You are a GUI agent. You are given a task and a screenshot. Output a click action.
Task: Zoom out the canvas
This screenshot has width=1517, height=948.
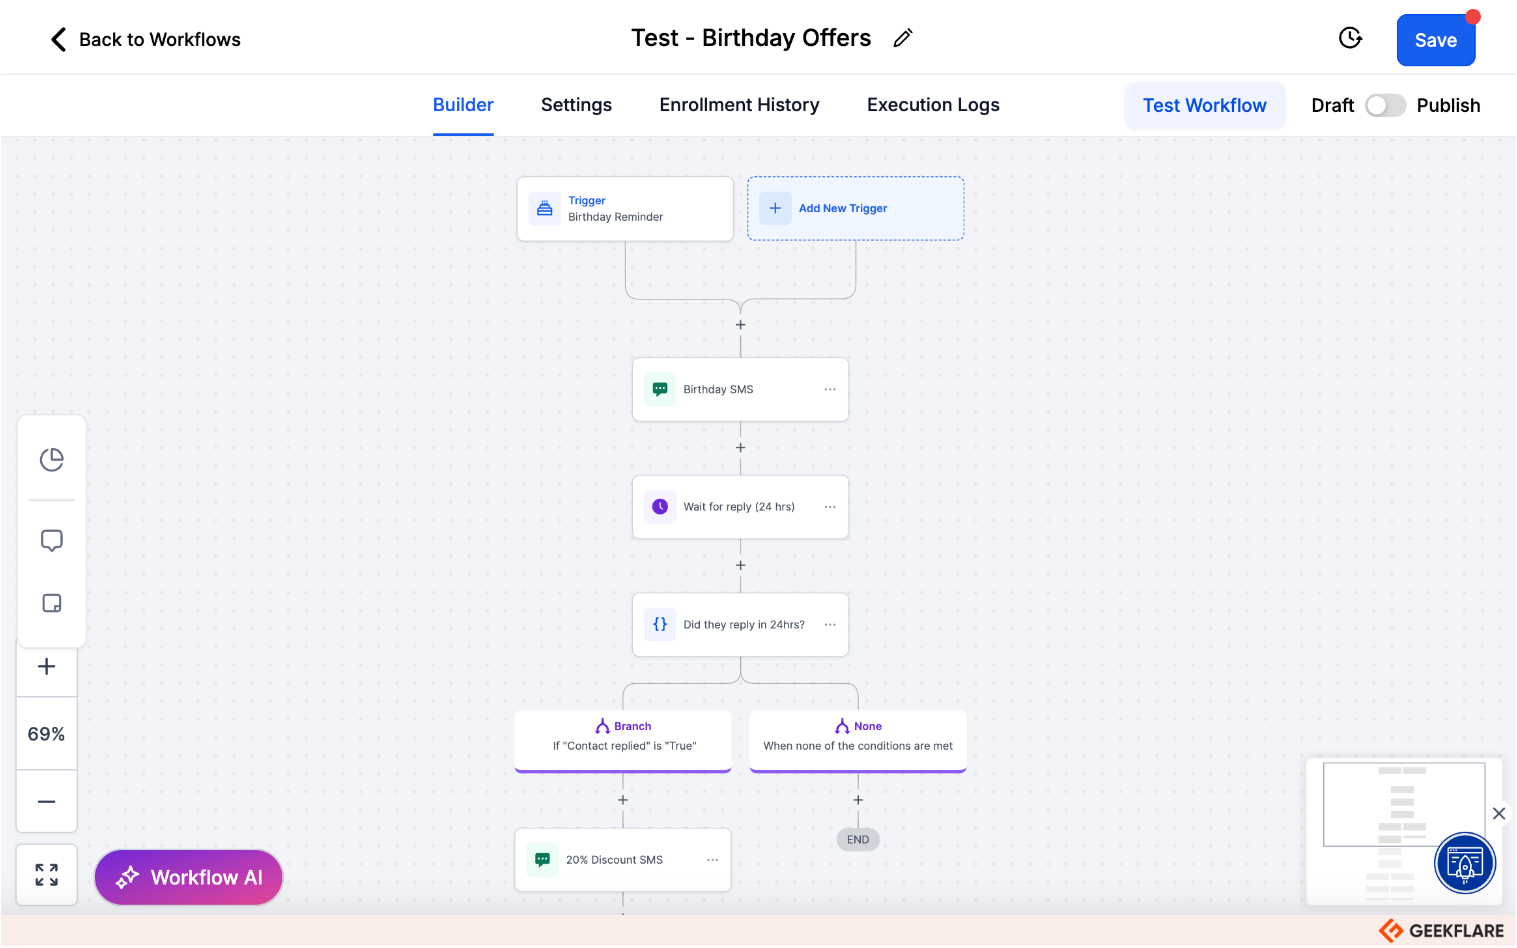point(46,801)
